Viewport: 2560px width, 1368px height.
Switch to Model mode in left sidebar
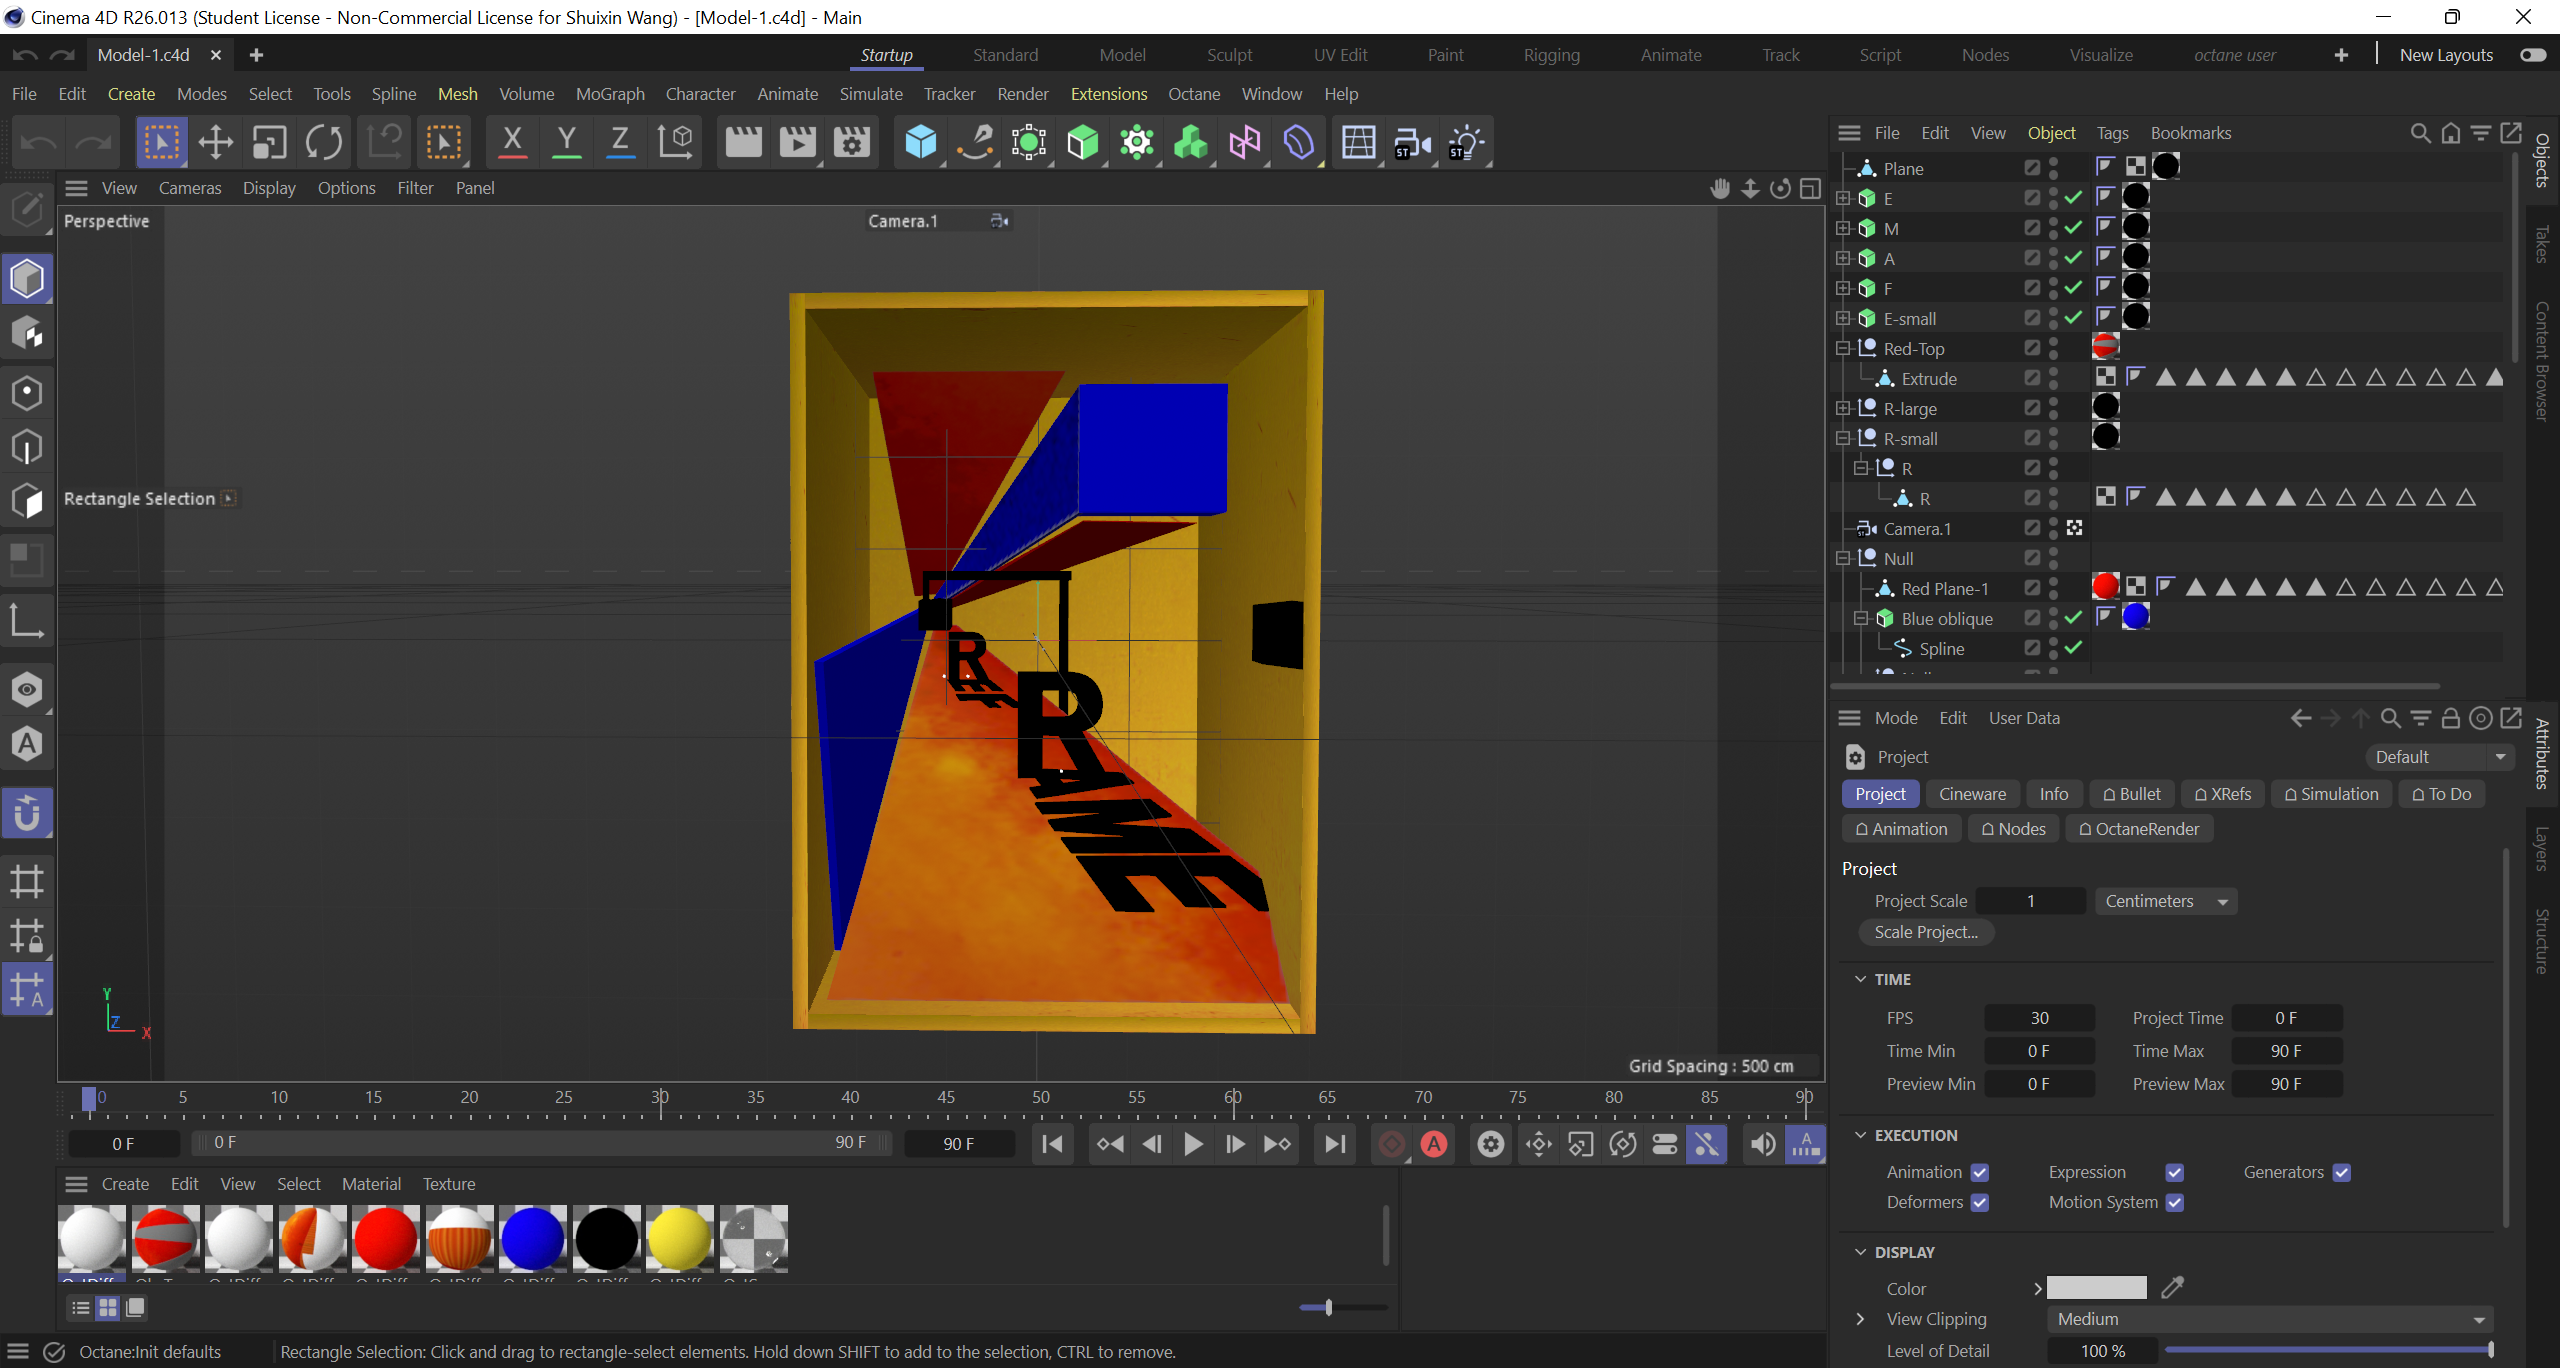pos(27,278)
